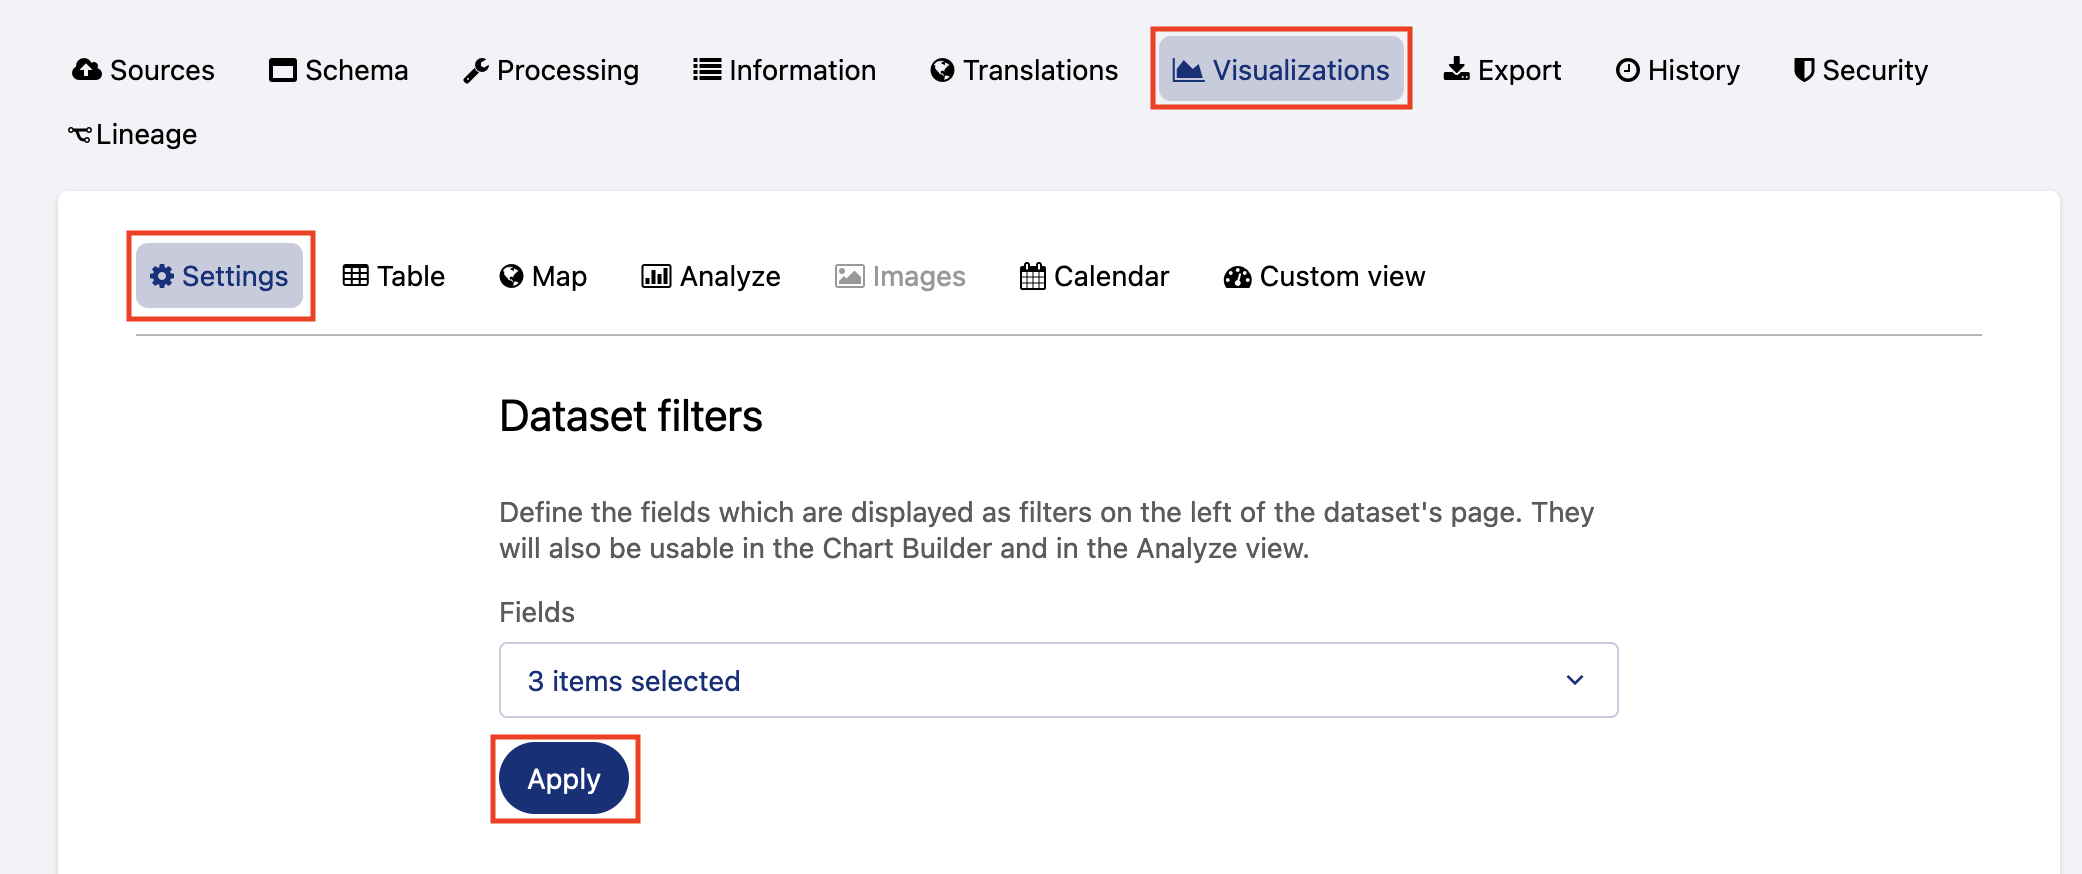
Task: Click the Processing wrench icon
Action: [x=476, y=71]
